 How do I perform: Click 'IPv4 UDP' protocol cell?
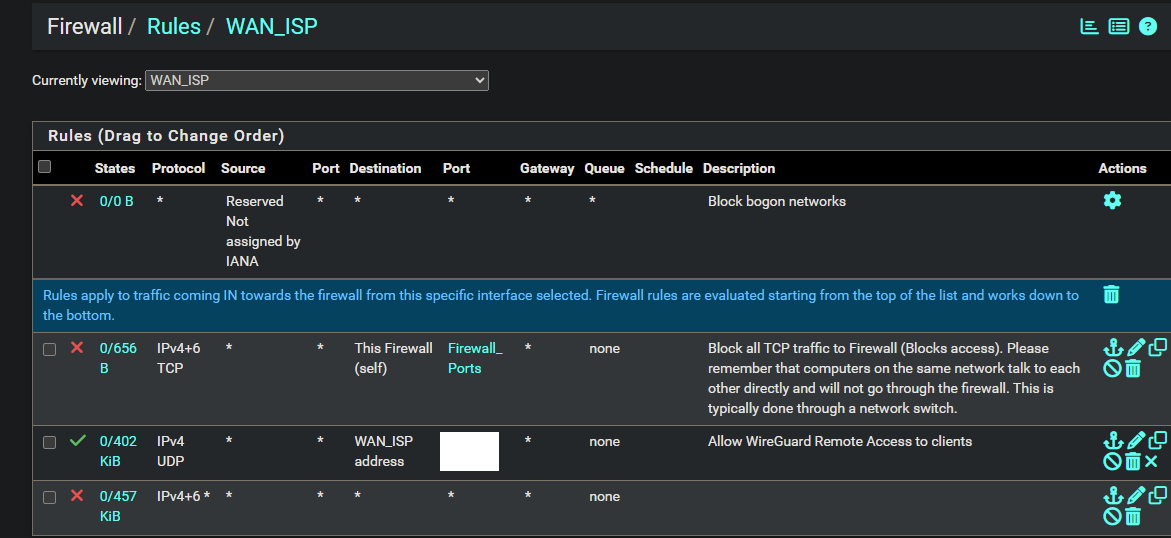(x=170, y=451)
